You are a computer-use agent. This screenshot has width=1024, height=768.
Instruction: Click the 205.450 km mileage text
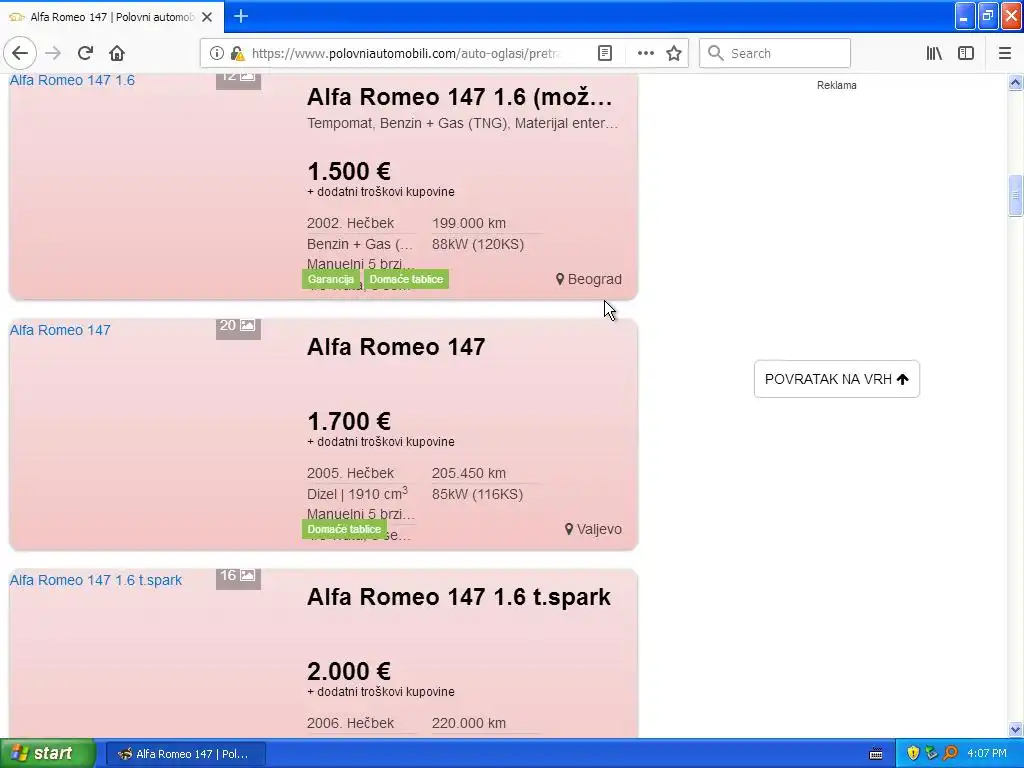(x=469, y=473)
